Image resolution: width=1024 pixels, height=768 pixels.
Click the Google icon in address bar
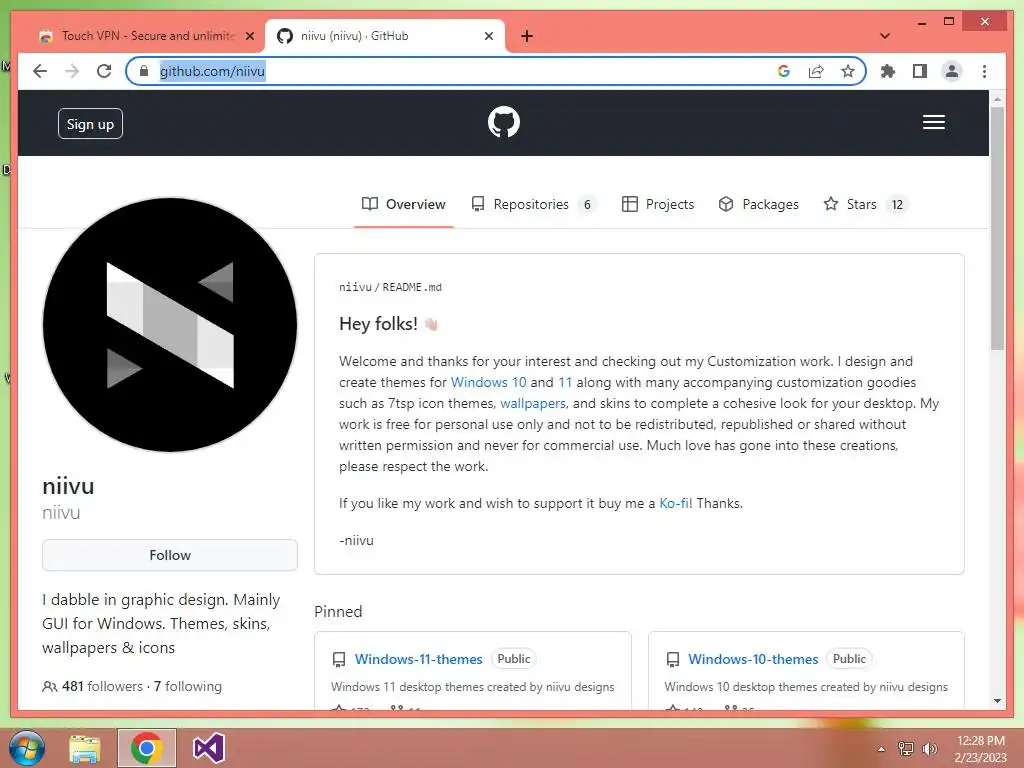point(784,71)
